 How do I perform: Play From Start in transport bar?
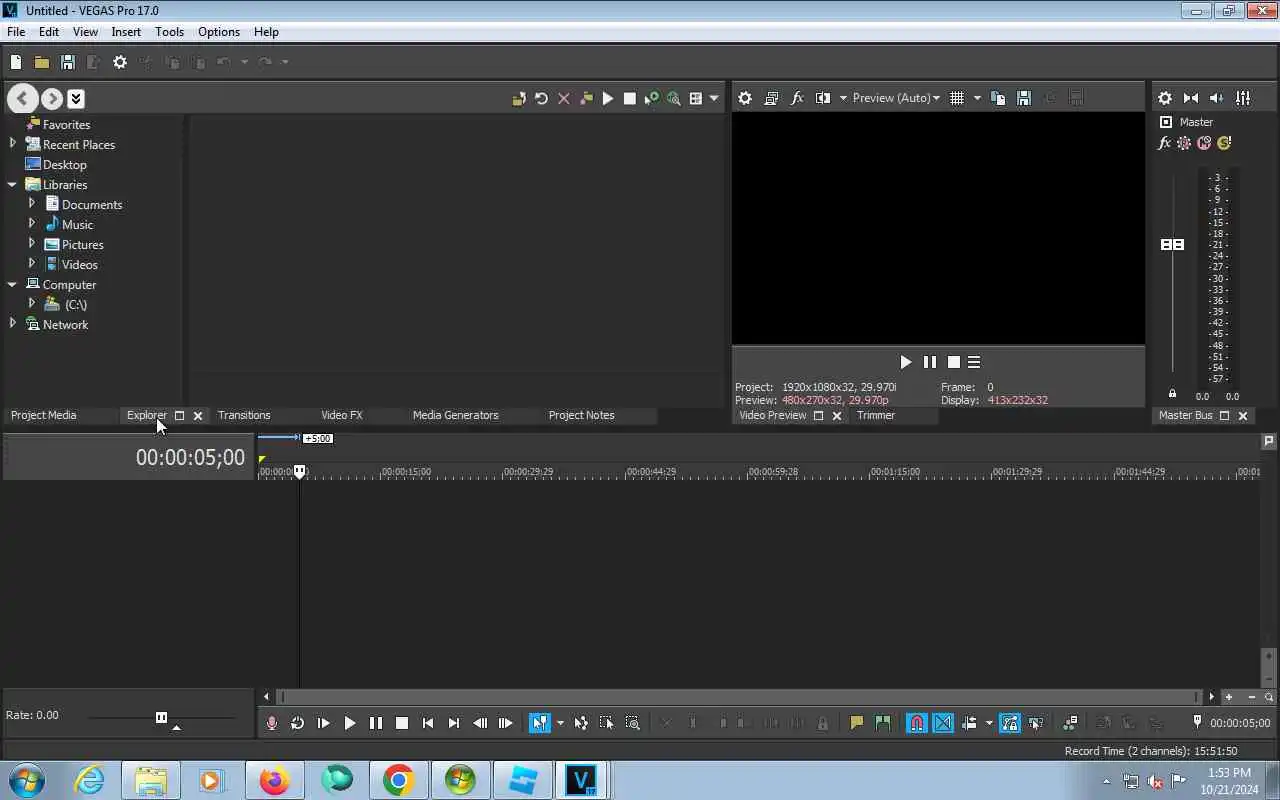(323, 723)
